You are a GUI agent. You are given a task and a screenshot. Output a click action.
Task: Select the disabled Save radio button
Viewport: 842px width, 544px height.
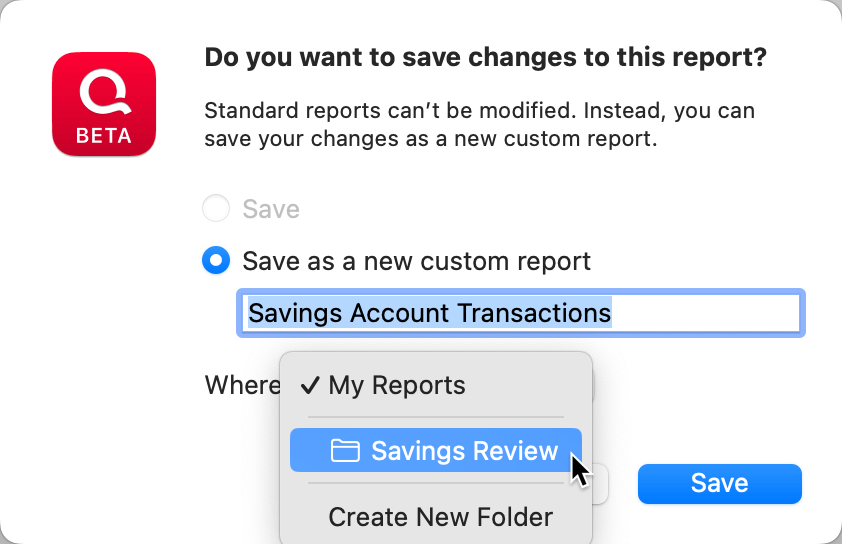216,209
